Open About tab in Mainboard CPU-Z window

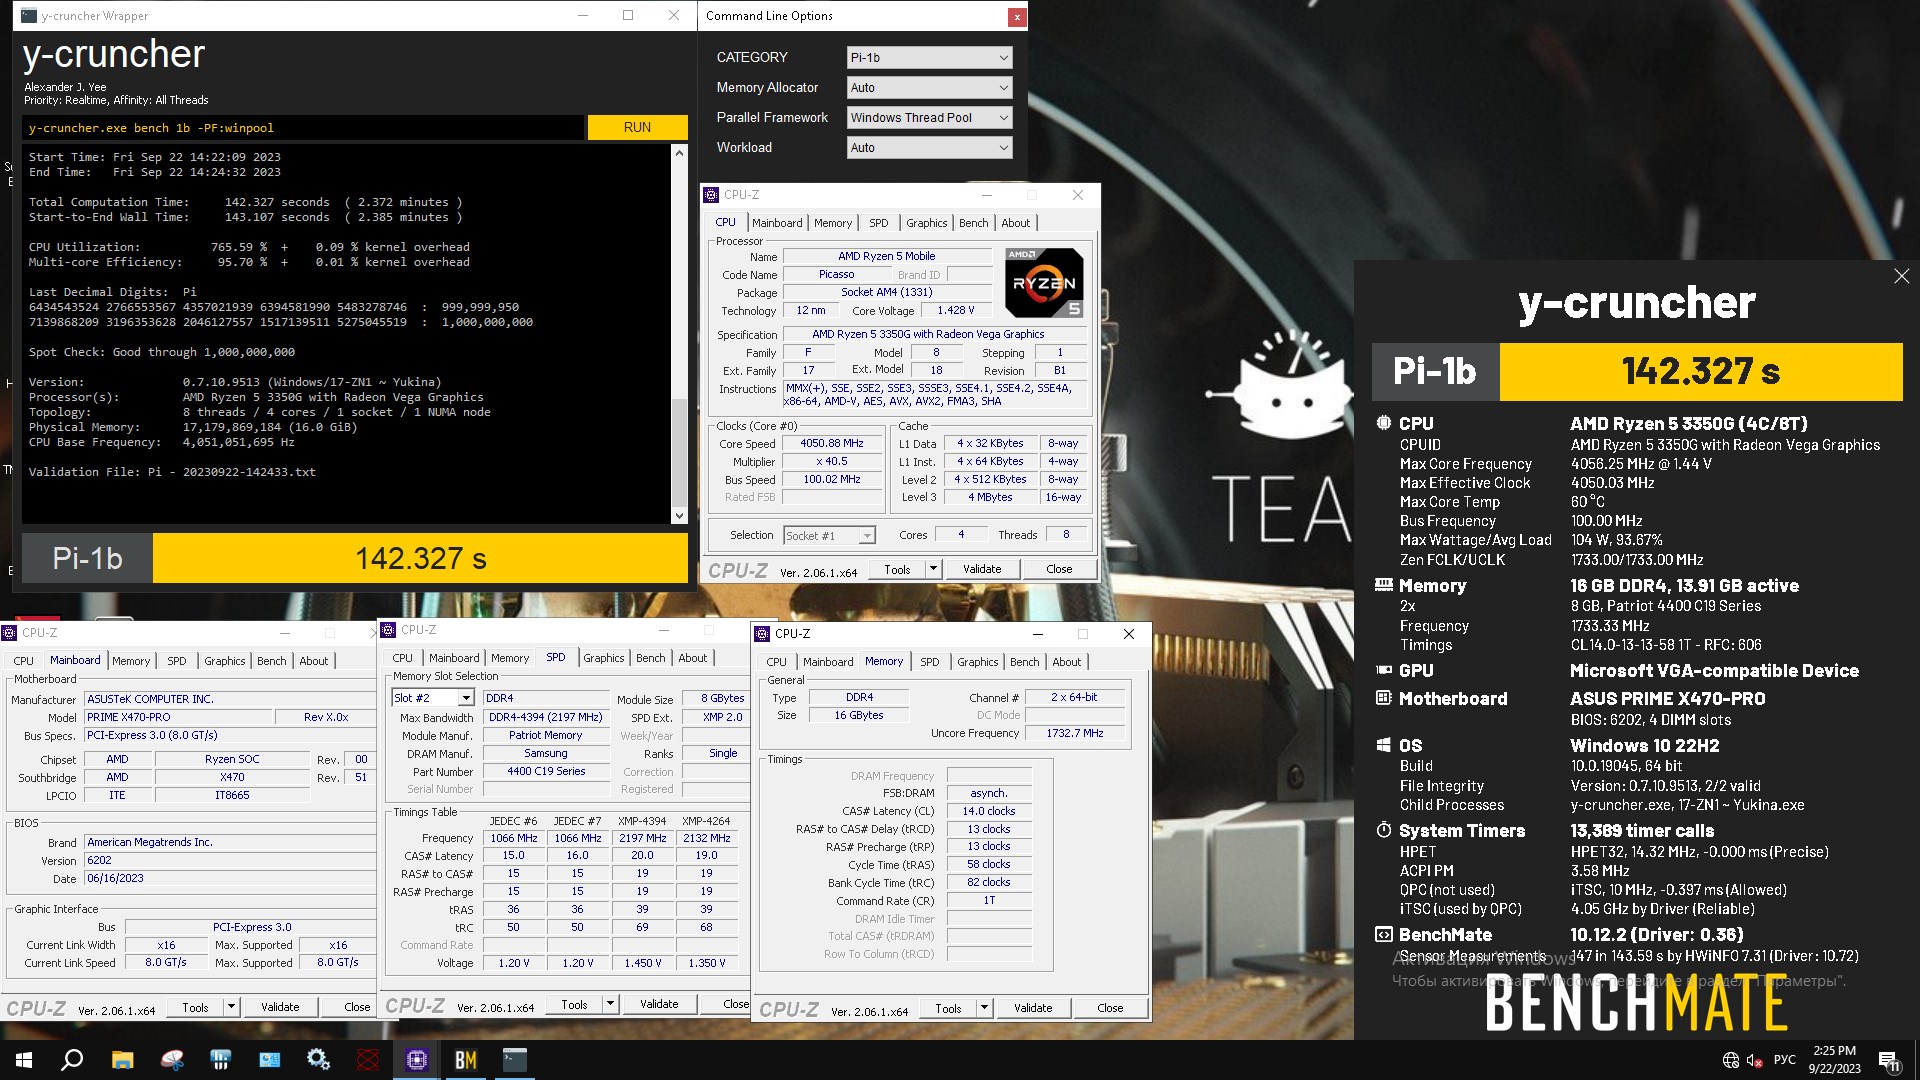coord(313,661)
